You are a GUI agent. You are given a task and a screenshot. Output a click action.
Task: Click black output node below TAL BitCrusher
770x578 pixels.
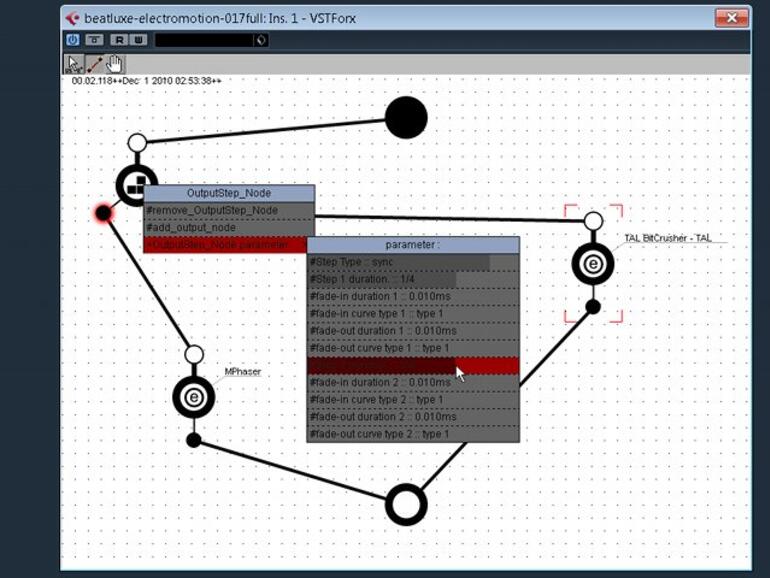pos(593,307)
